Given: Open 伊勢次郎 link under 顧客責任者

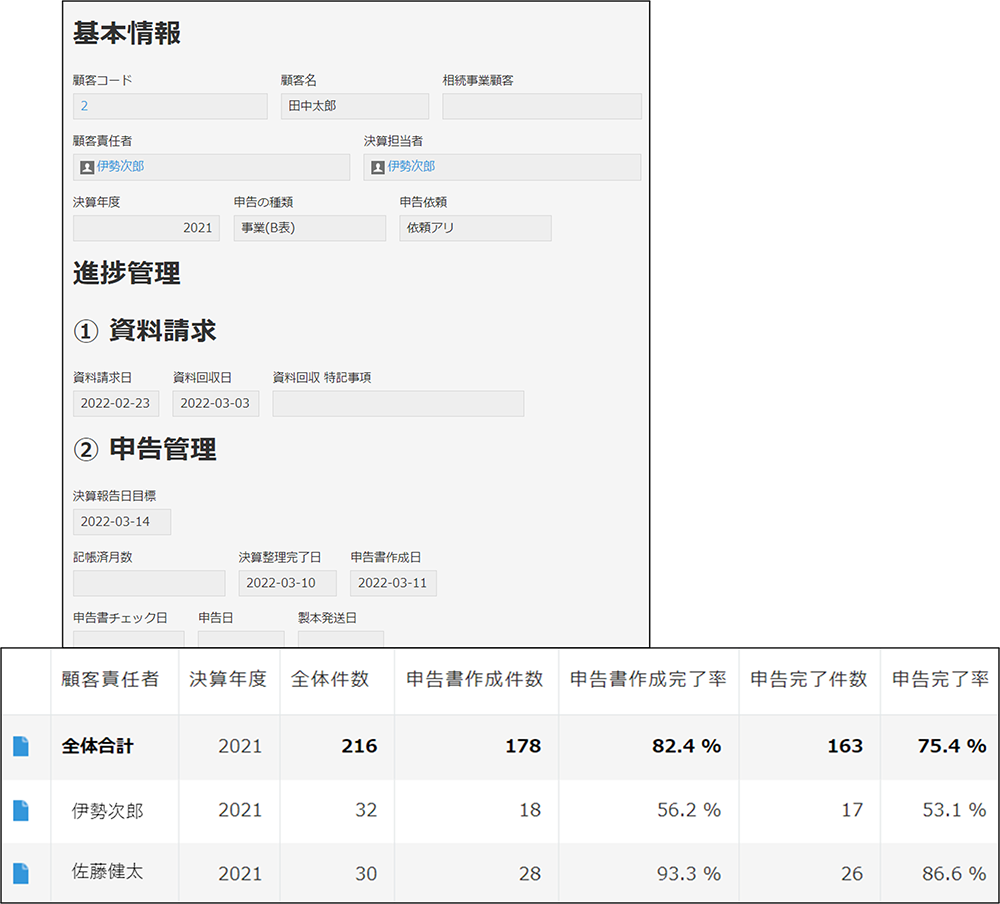Looking at the screenshot, I should click(x=120, y=167).
